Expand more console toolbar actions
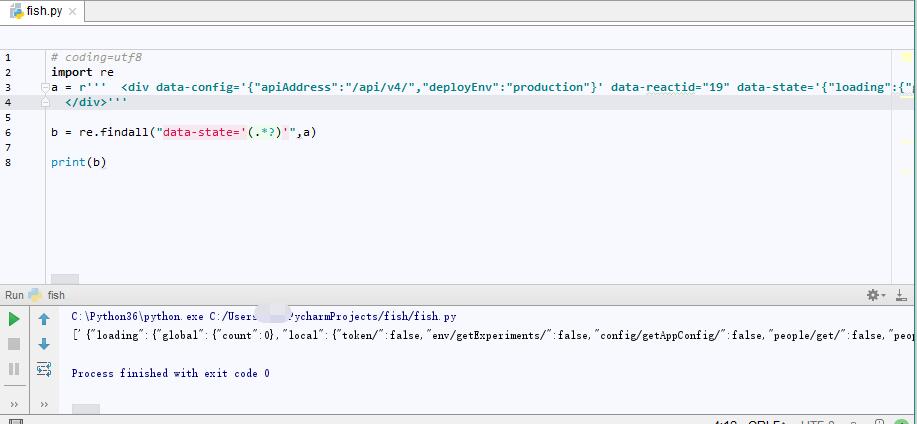 pos(44,404)
